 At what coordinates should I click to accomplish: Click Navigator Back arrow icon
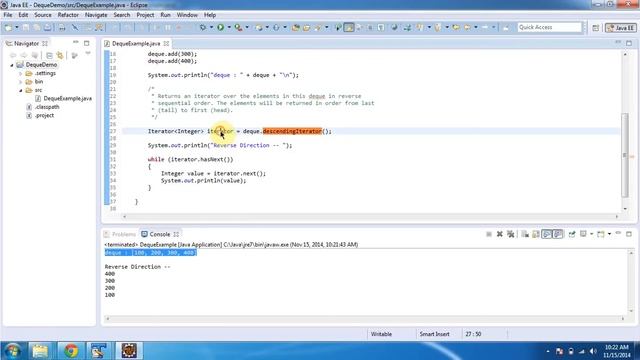tap(13, 55)
